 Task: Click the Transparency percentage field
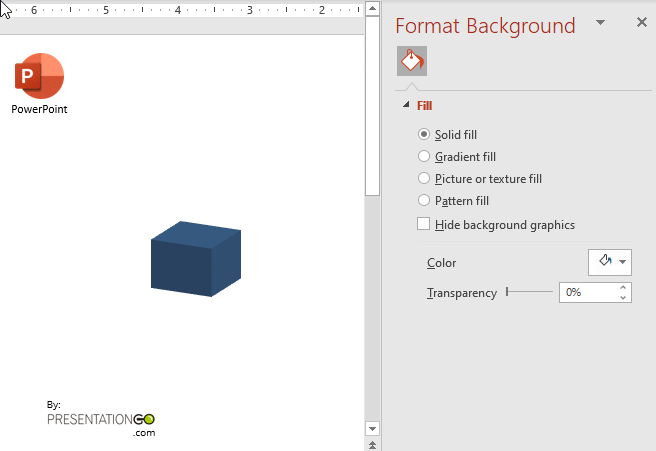(587, 292)
